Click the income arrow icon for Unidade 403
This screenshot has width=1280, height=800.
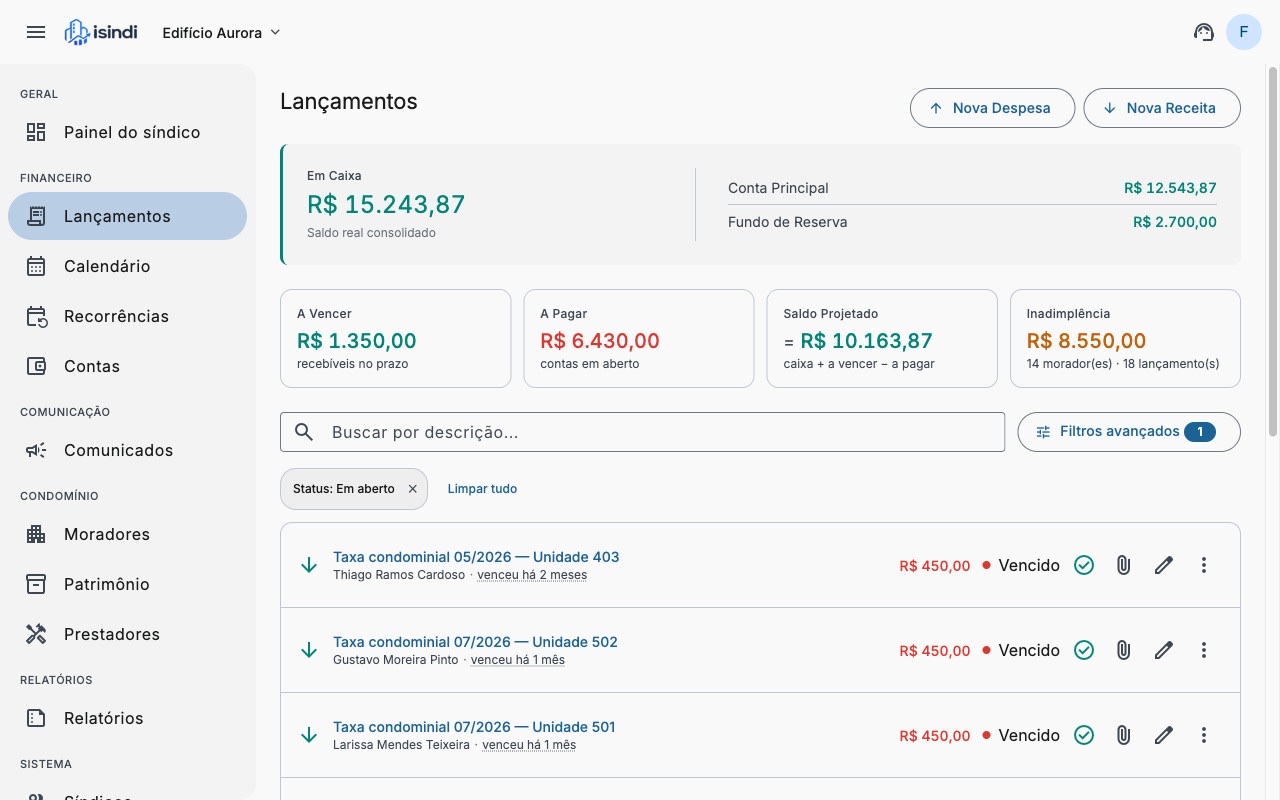point(309,565)
